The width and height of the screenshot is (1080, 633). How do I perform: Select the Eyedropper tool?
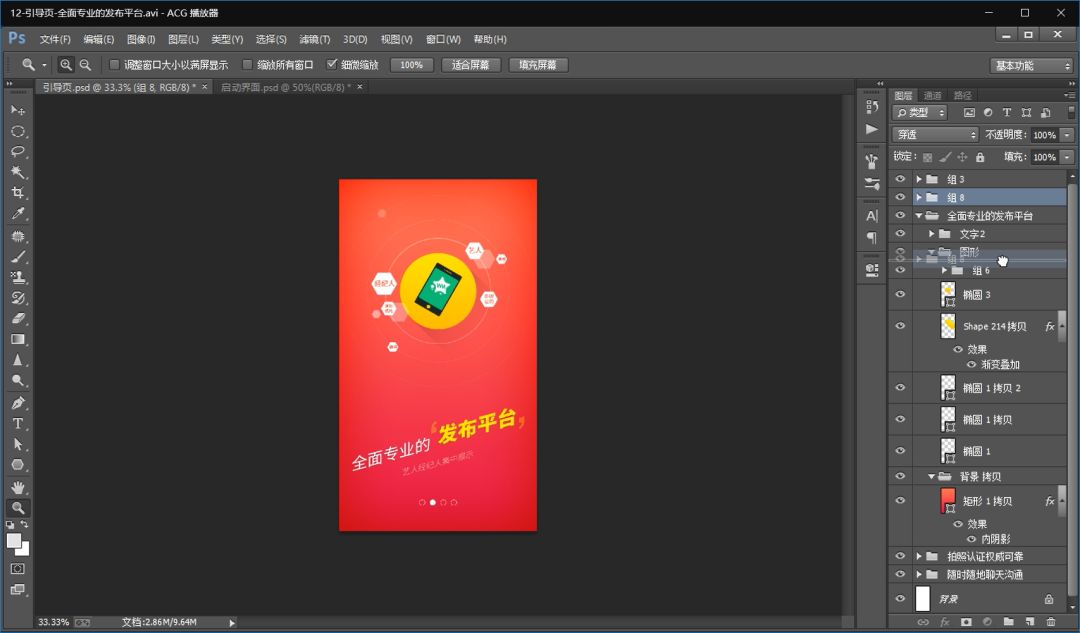click(x=18, y=214)
